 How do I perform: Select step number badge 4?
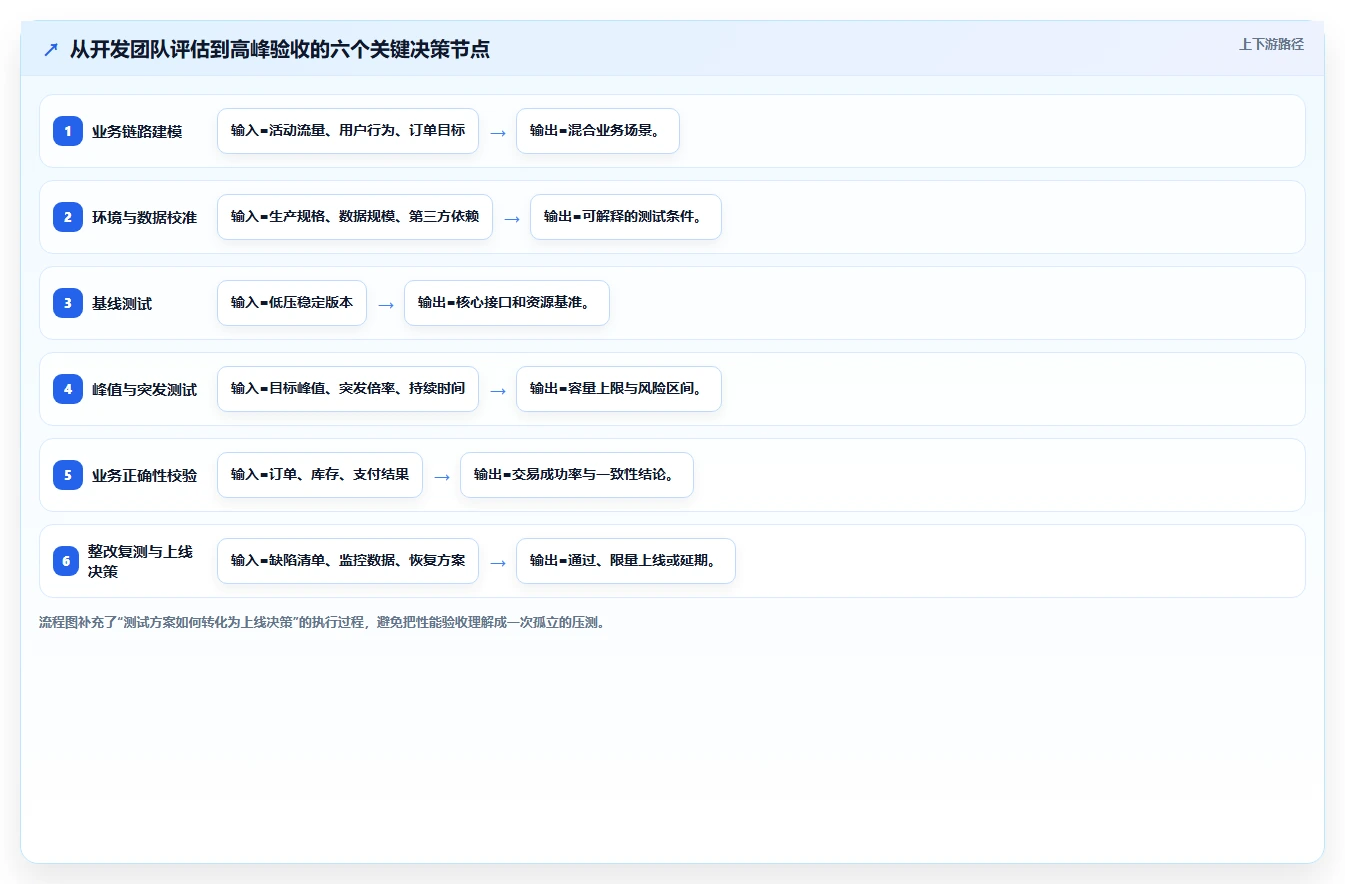tap(68, 389)
